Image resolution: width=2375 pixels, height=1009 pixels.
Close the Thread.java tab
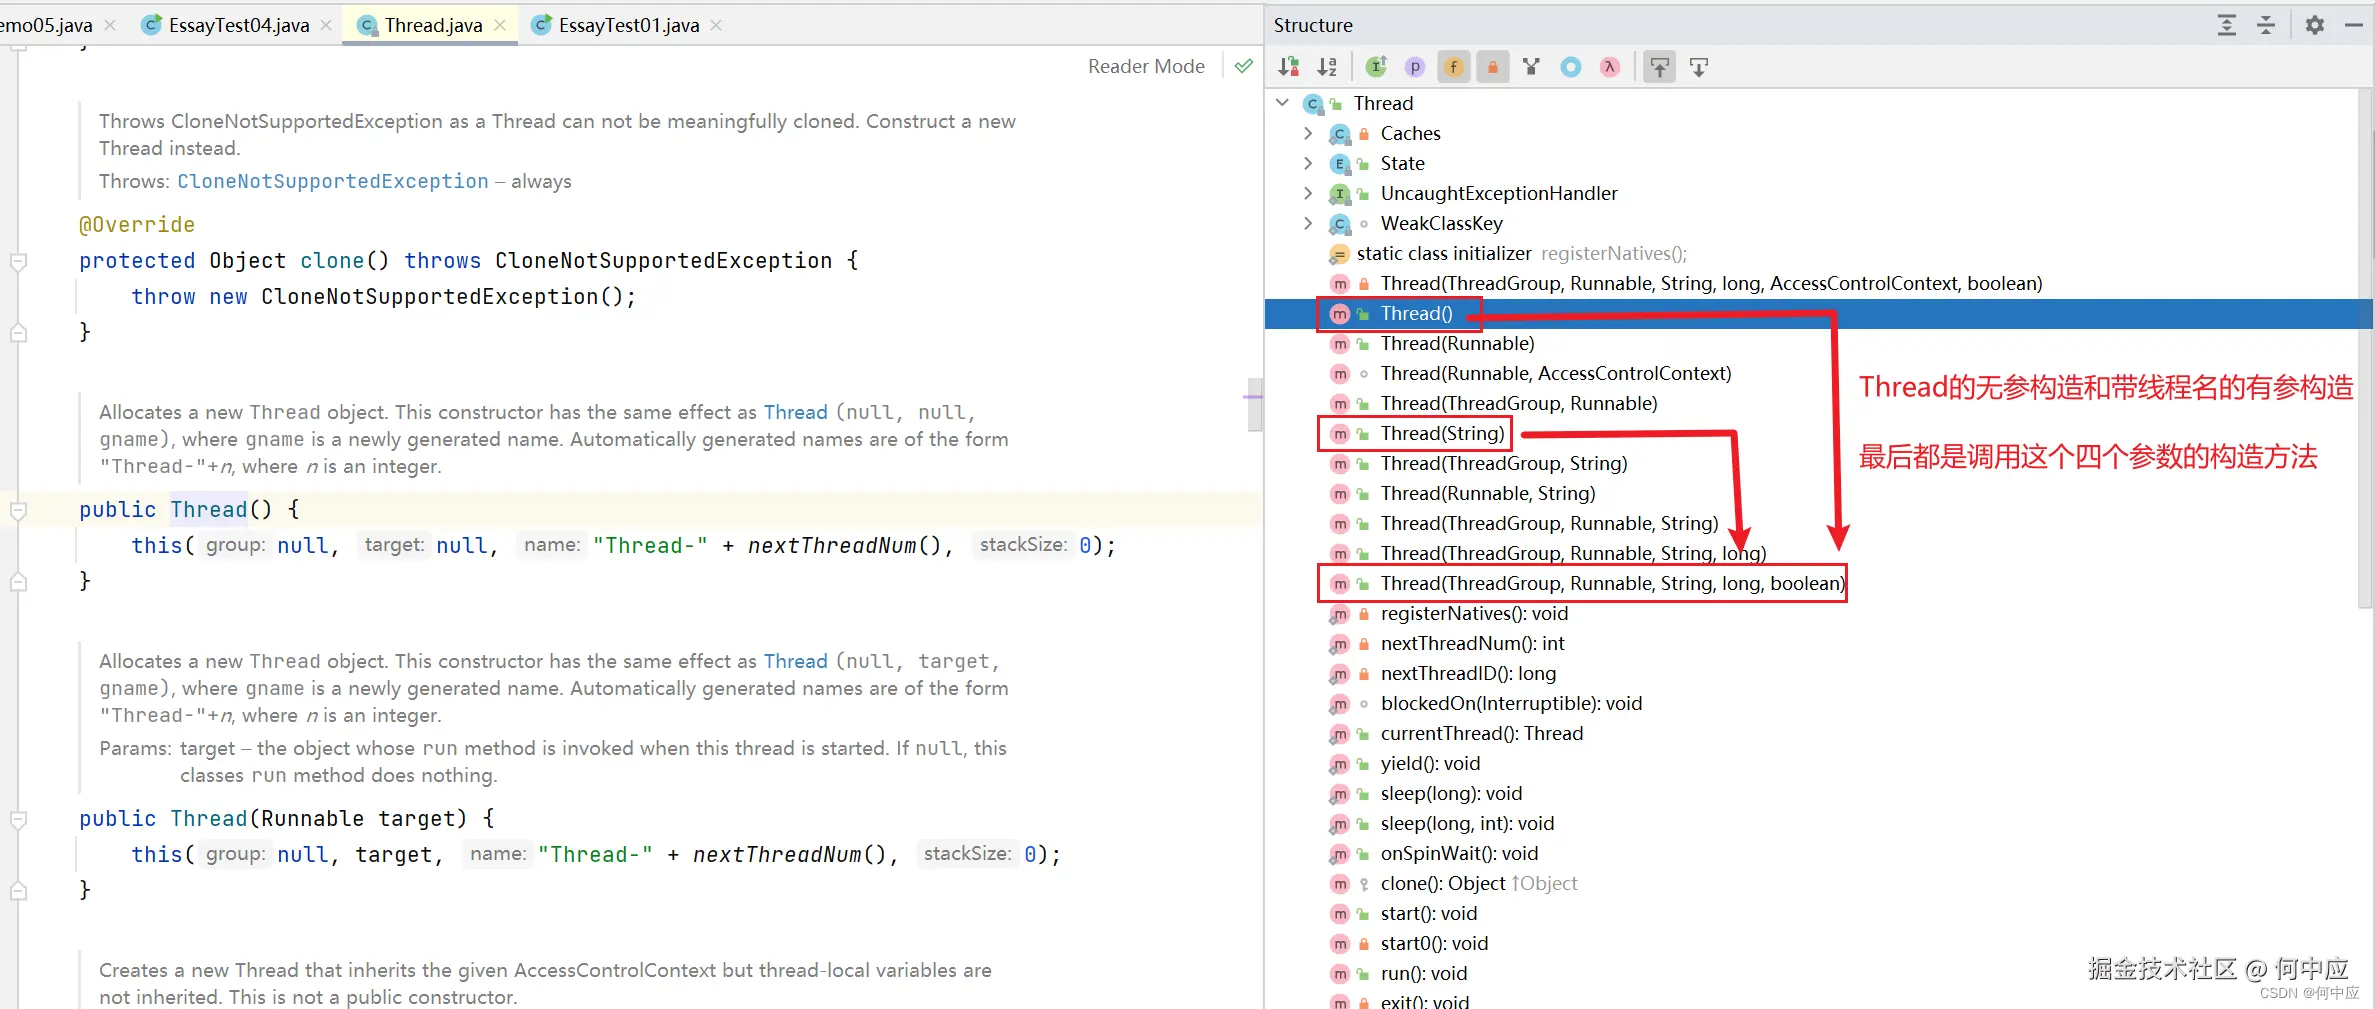(x=500, y=25)
